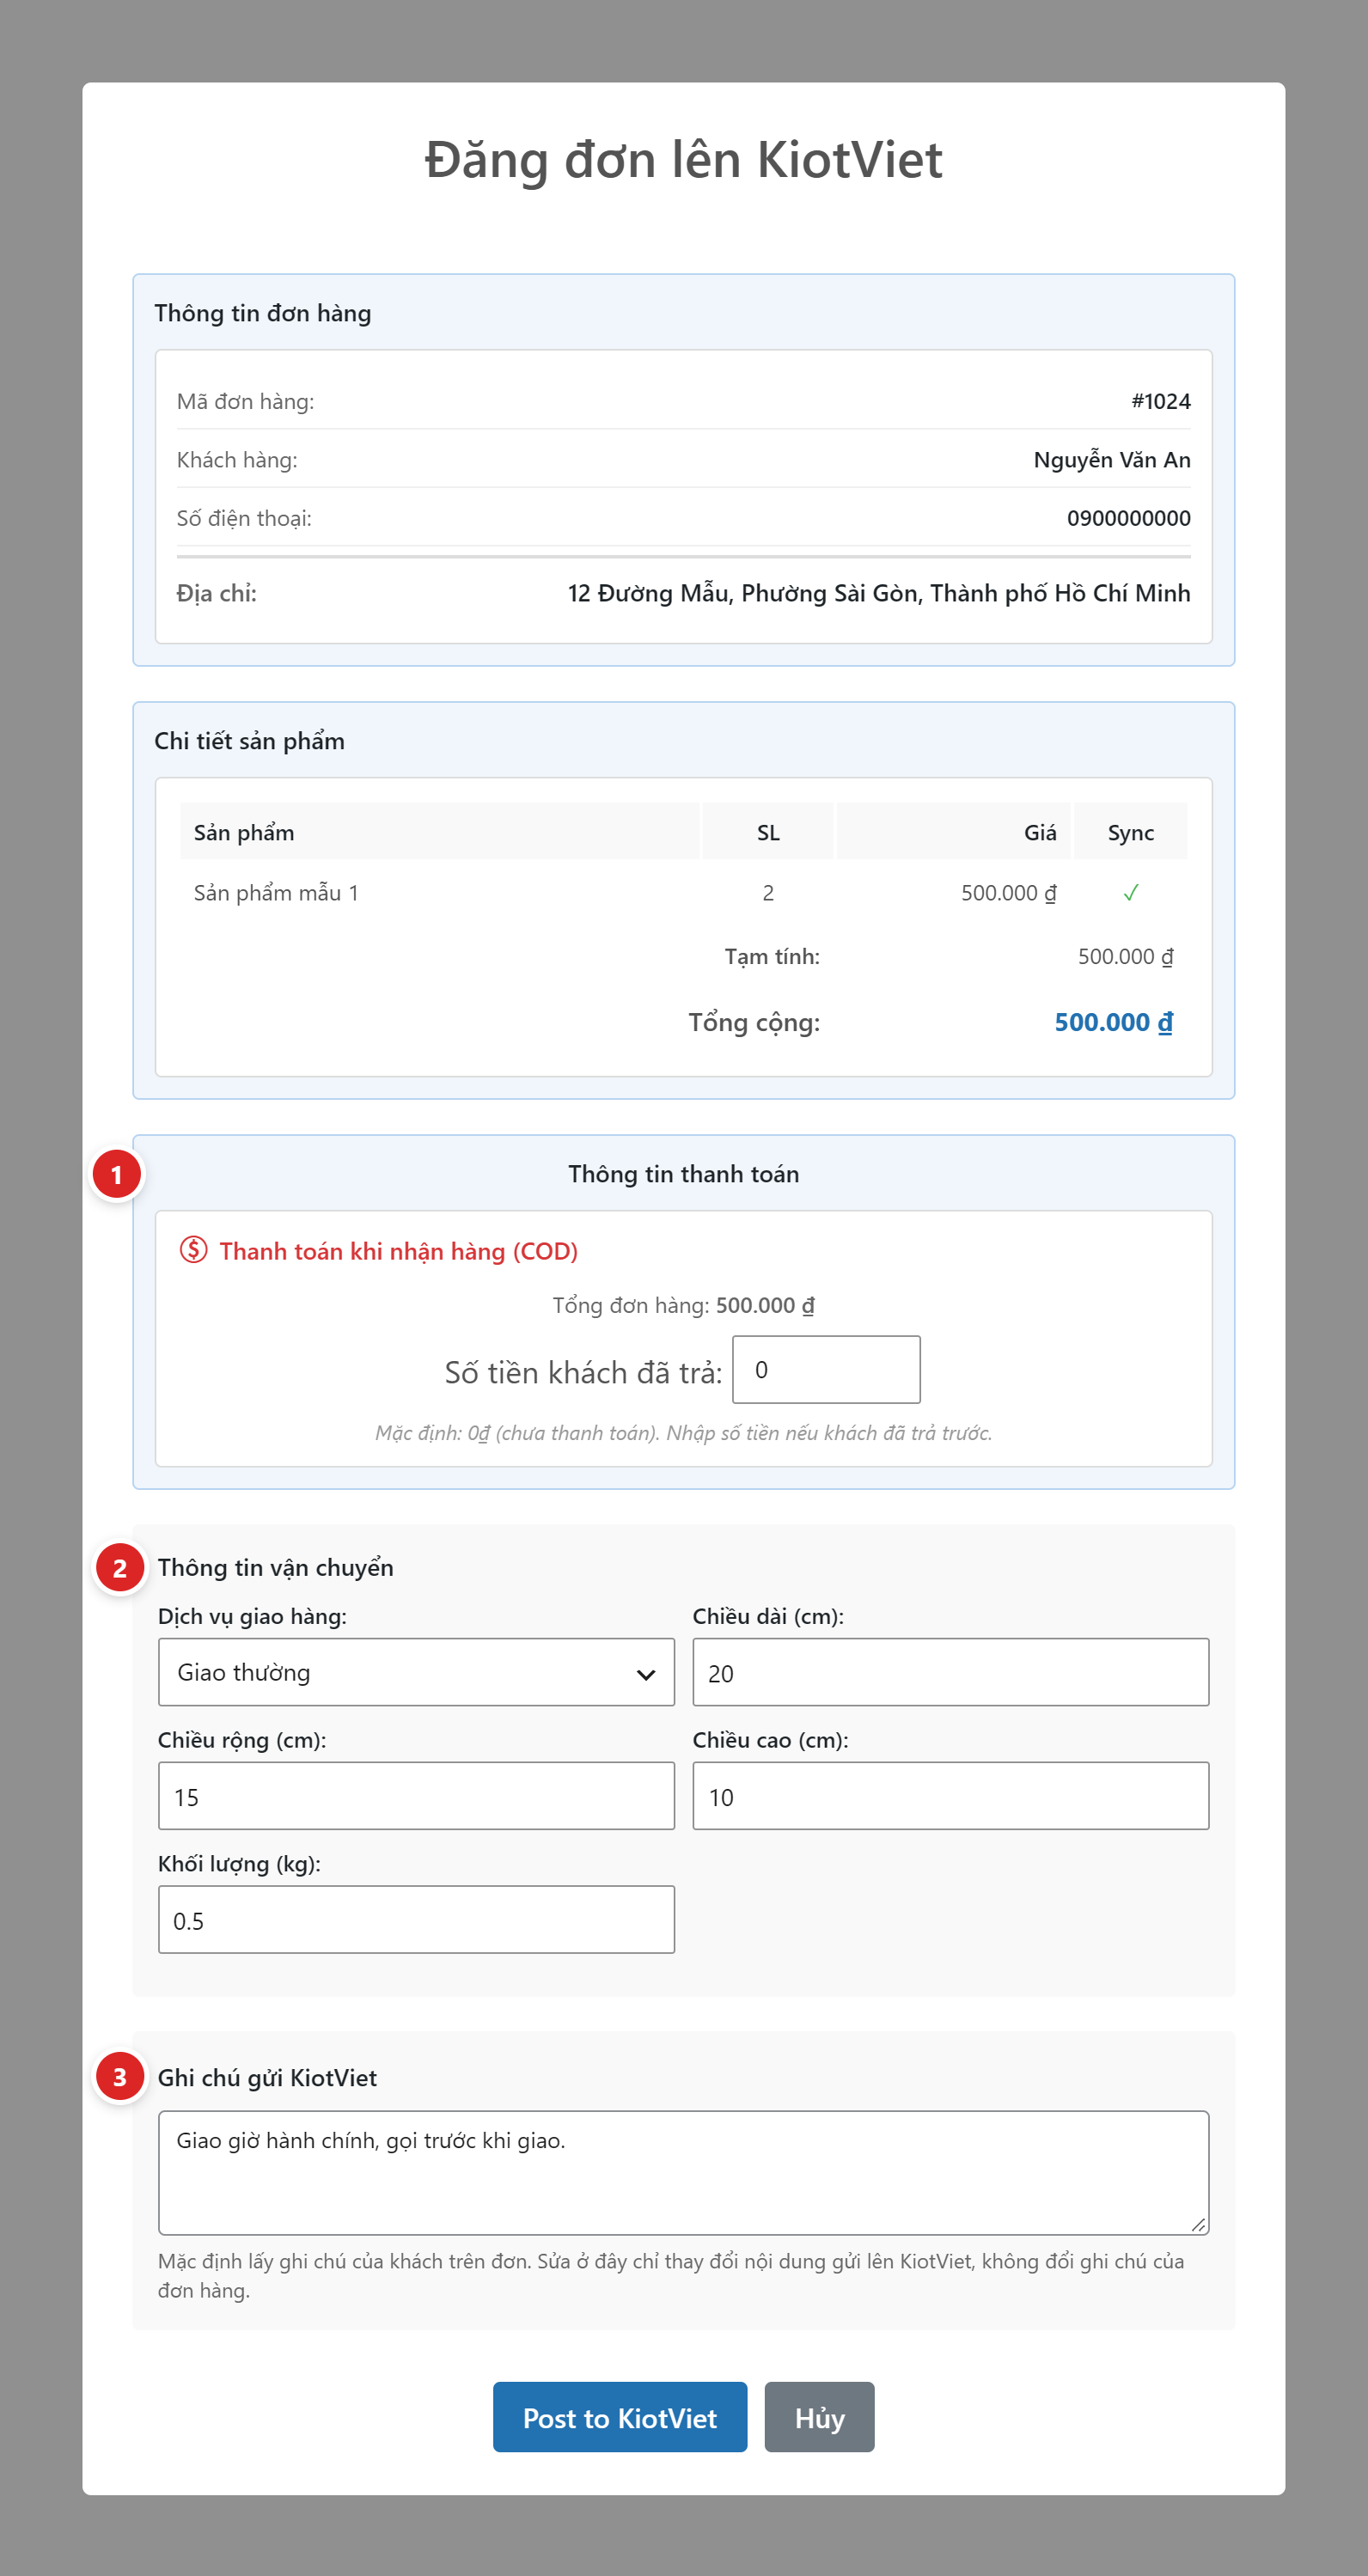The height and width of the screenshot is (2576, 1368).
Task: Click the Thông tin đơn hàng heading
Action: point(262,313)
